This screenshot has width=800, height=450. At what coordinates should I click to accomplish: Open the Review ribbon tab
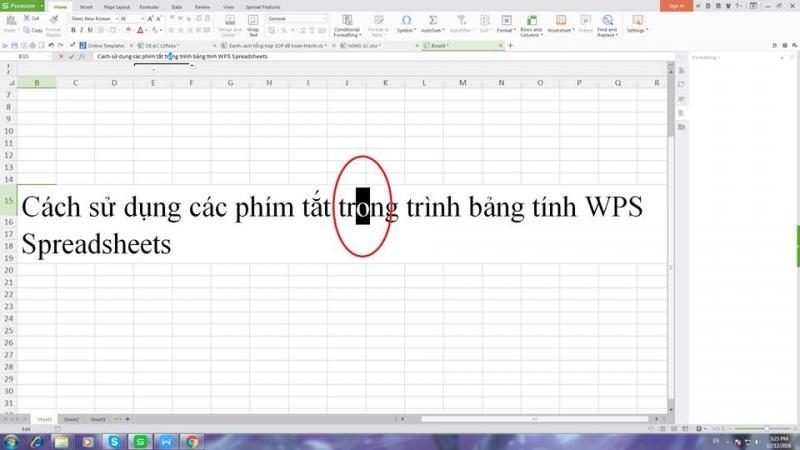point(202,7)
